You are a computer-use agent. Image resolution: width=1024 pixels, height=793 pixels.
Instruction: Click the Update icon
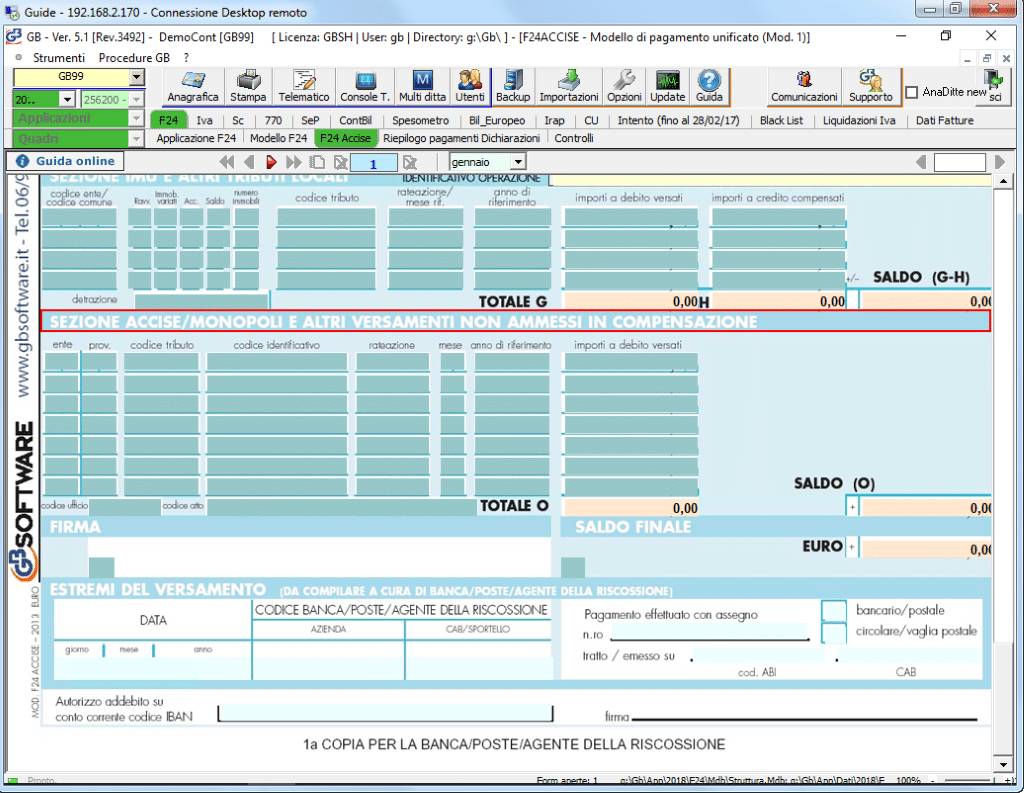coord(667,86)
